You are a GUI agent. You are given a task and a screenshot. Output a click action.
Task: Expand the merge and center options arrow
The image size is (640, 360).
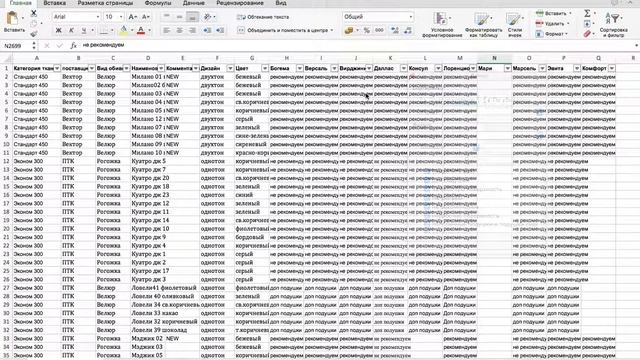[332, 31]
